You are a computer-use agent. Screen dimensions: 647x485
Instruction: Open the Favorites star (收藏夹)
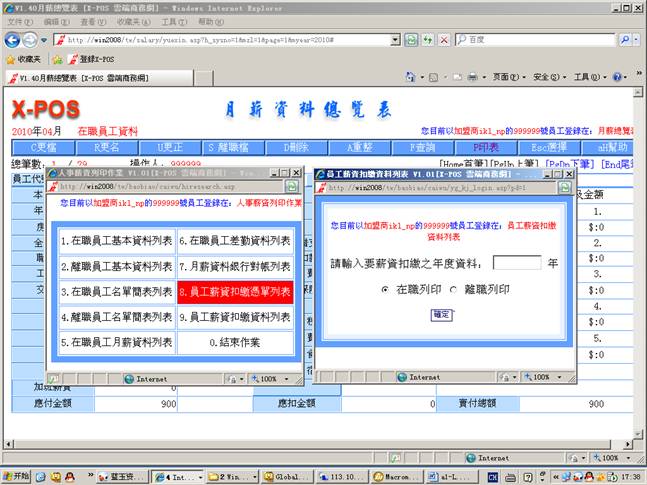click(x=24, y=59)
